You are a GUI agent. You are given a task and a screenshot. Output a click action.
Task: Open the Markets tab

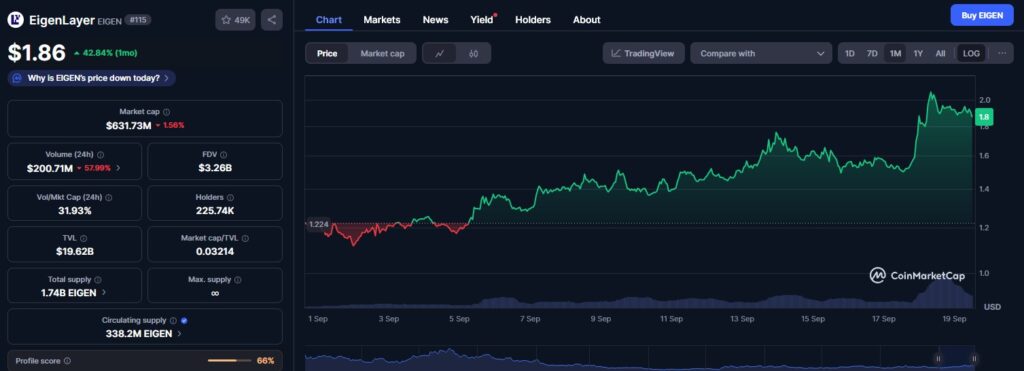382,20
